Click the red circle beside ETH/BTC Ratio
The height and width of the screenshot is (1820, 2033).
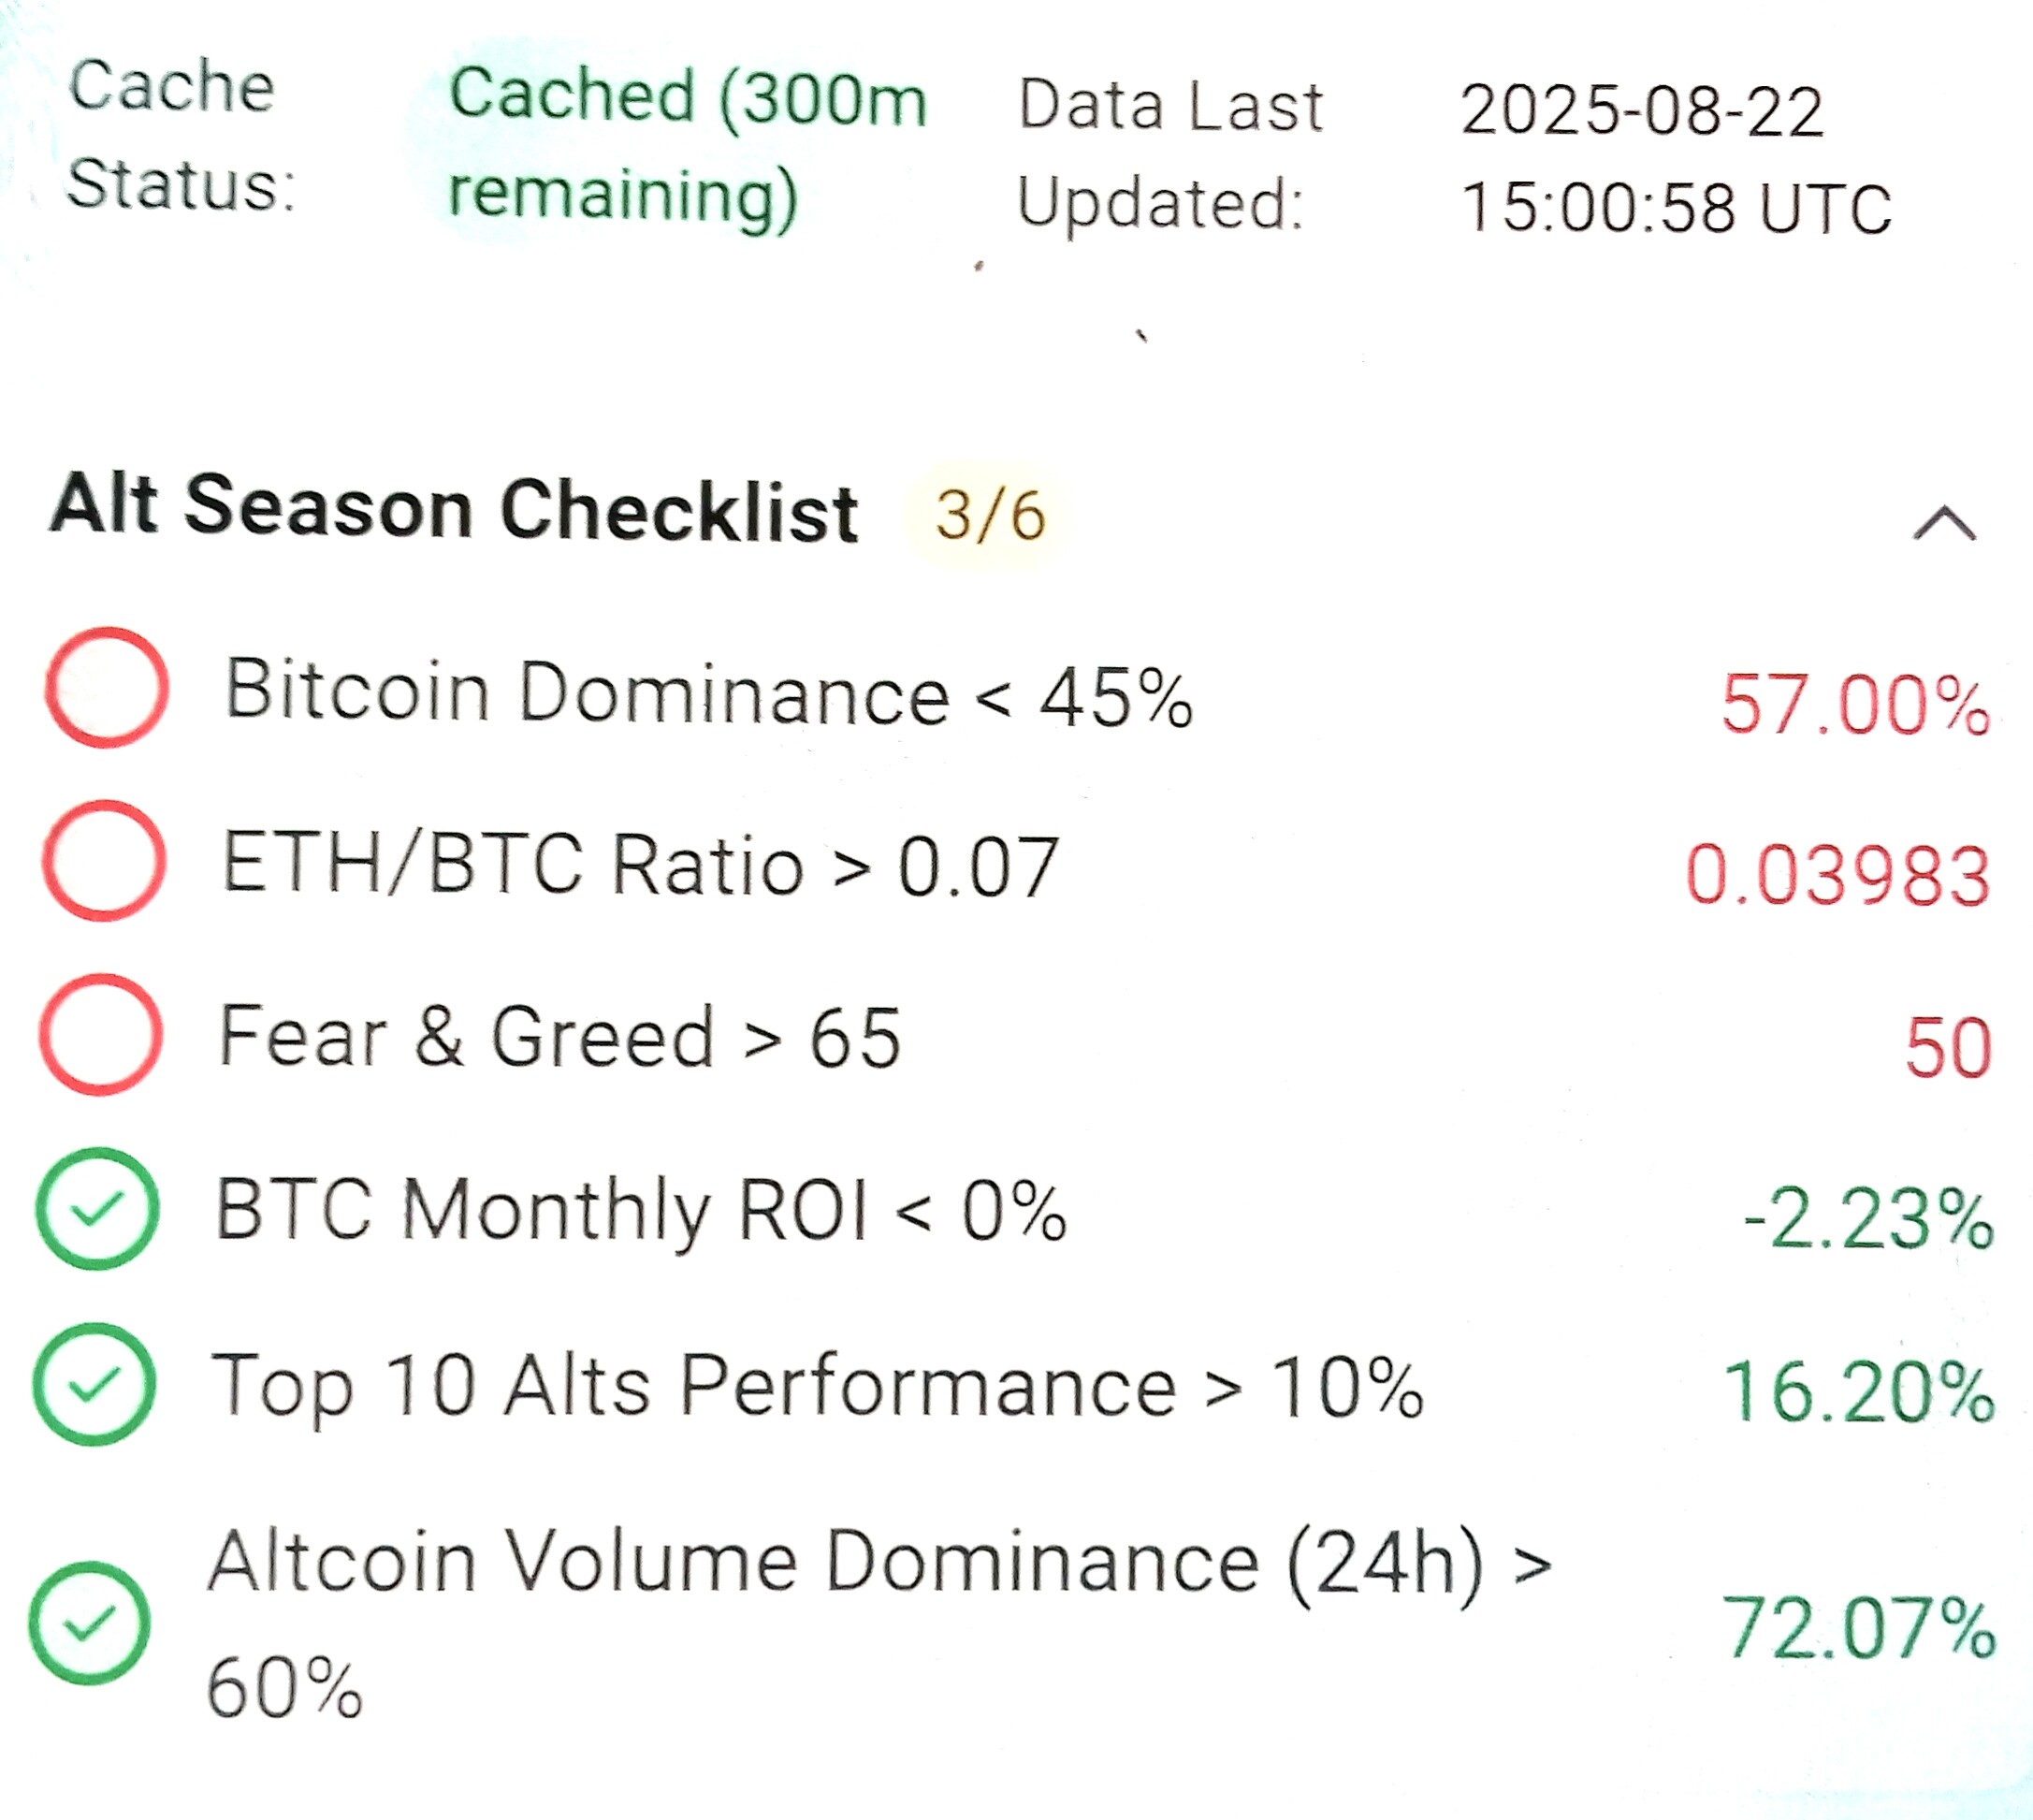(104, 860)
